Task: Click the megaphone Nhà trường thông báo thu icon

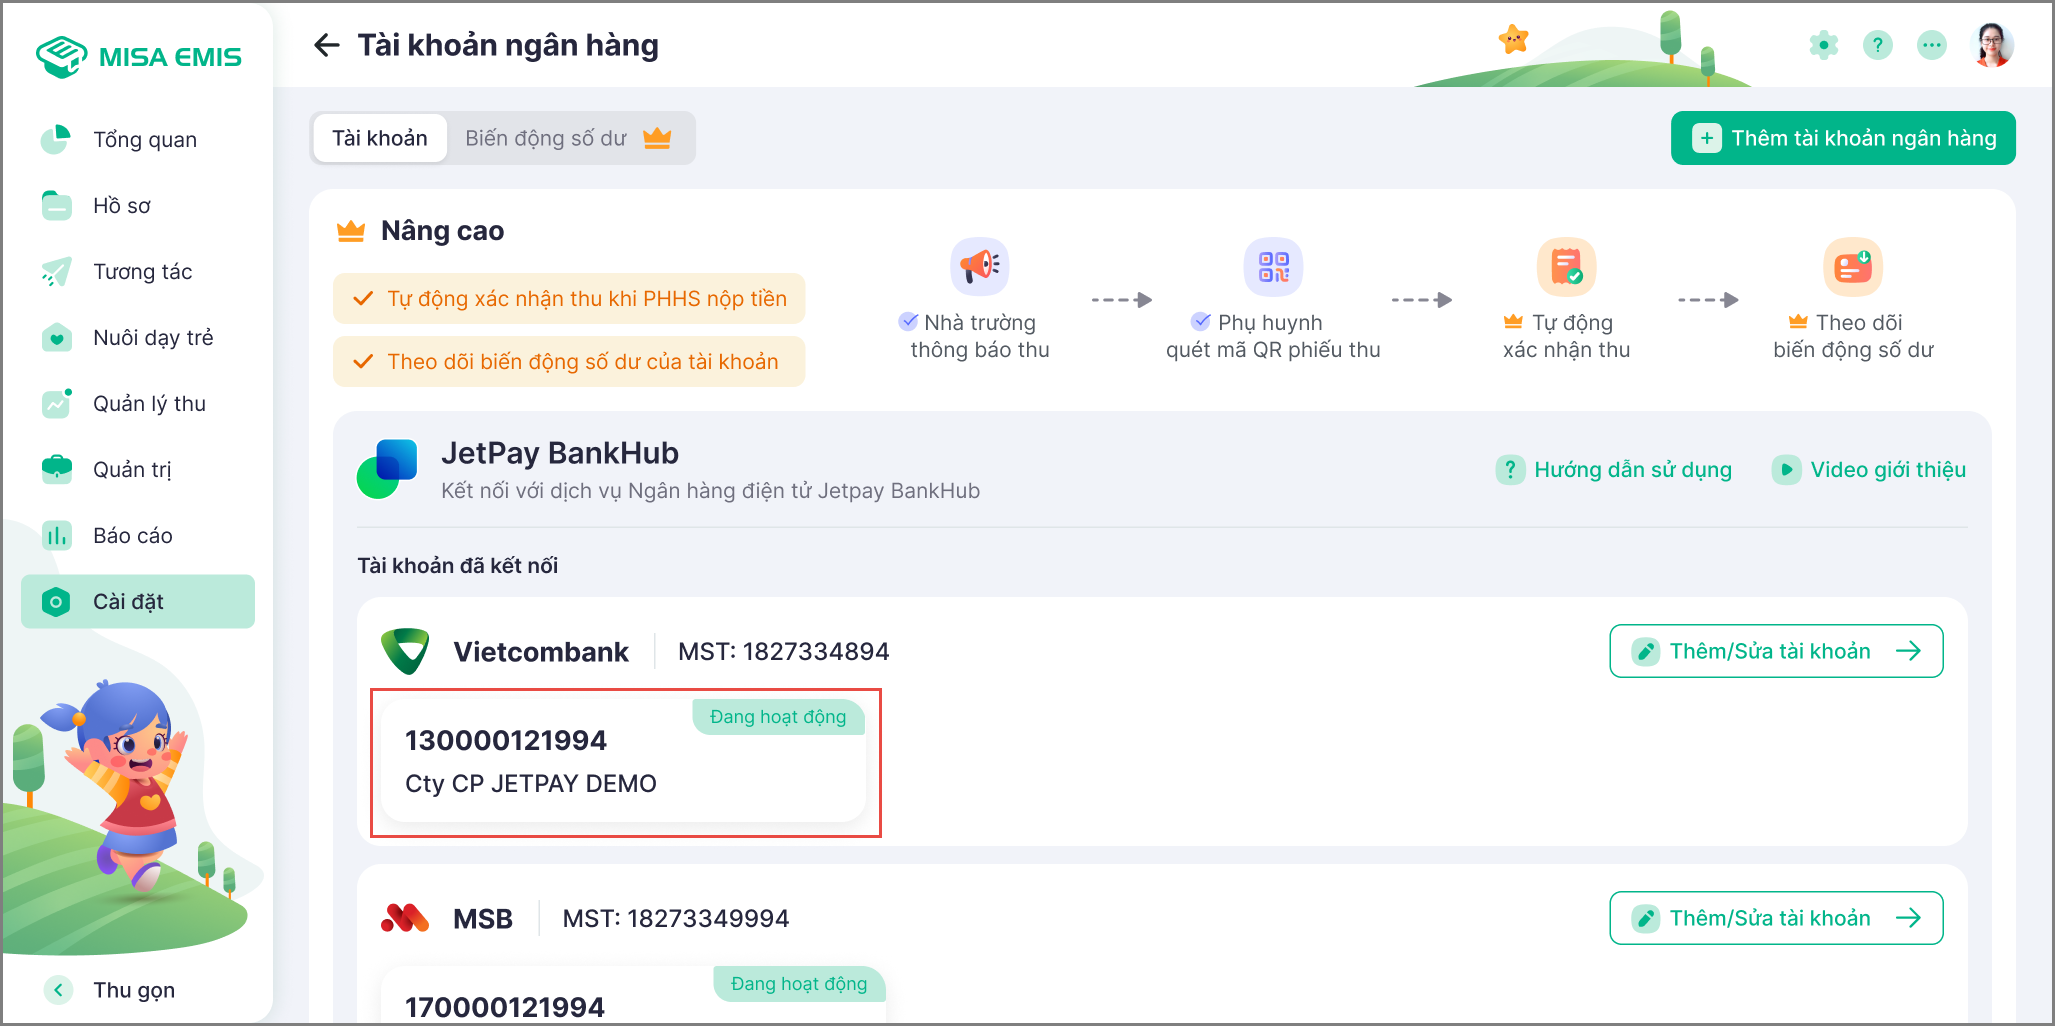Action: coord(980,266)
